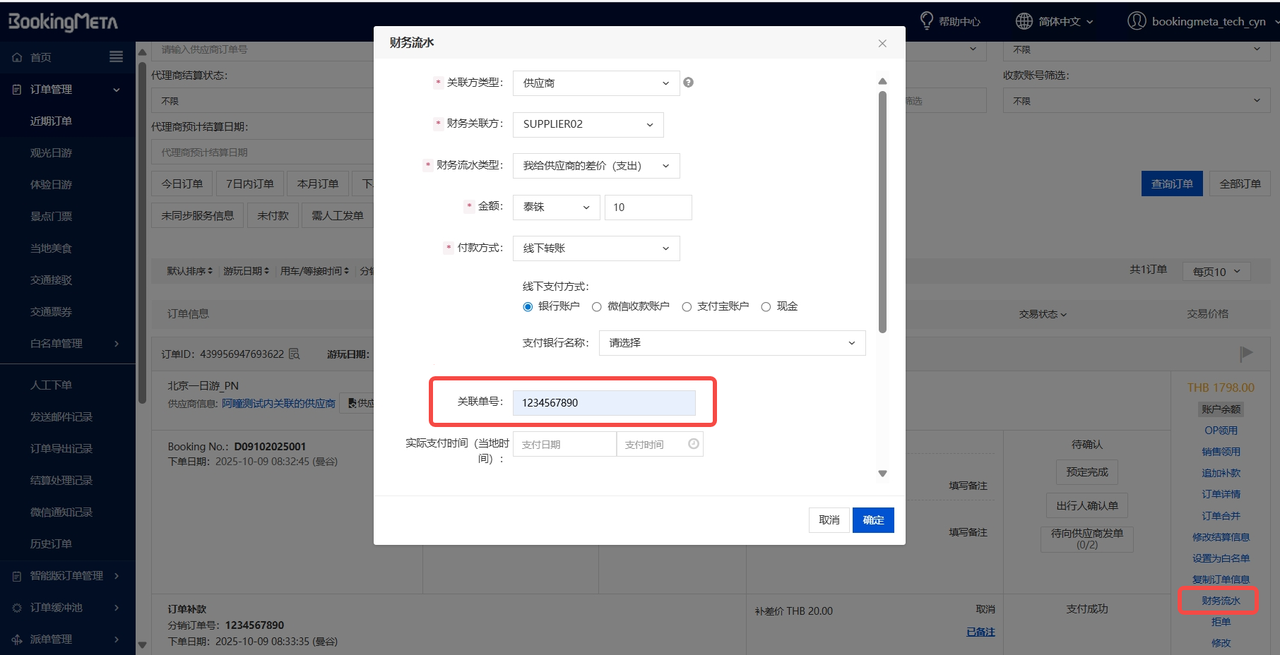Open the 每页10 page size dropdown

click(x=1216, y=270)
